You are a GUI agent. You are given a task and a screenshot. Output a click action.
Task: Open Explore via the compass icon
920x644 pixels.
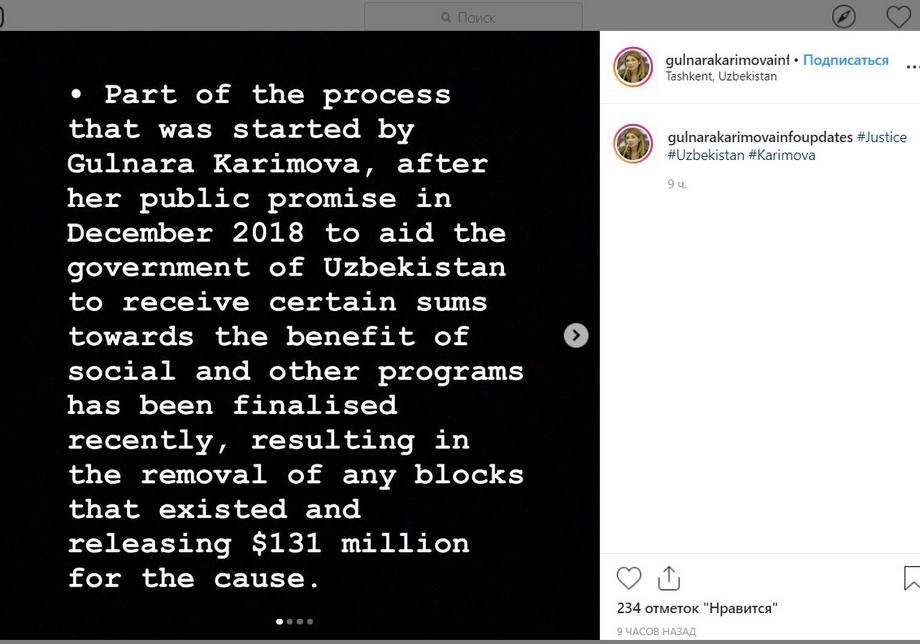[844, 17]
